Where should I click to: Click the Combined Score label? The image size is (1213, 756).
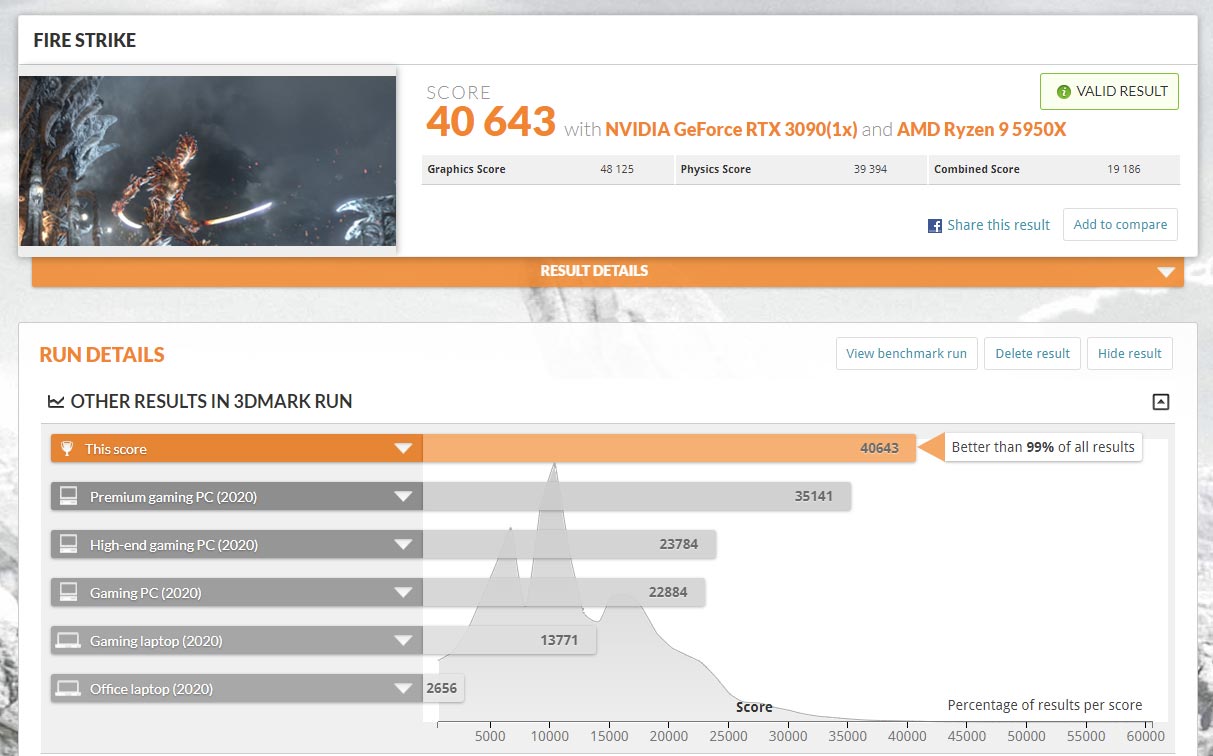click(977, 169)
